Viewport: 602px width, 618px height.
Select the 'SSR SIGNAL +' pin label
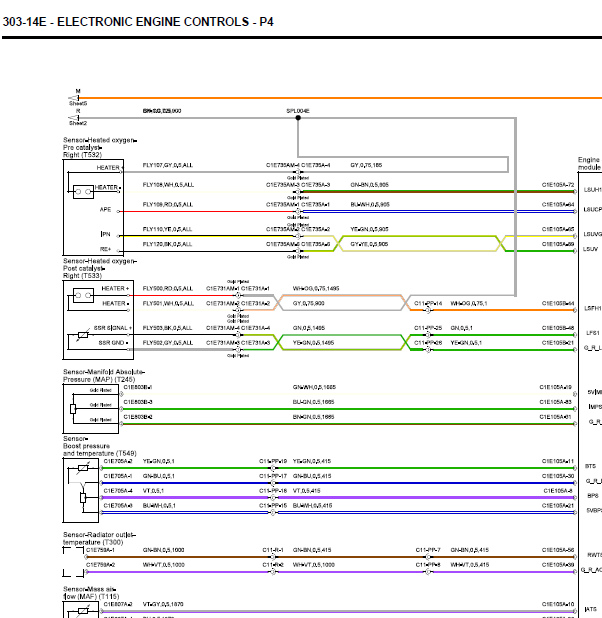(113, 328)
